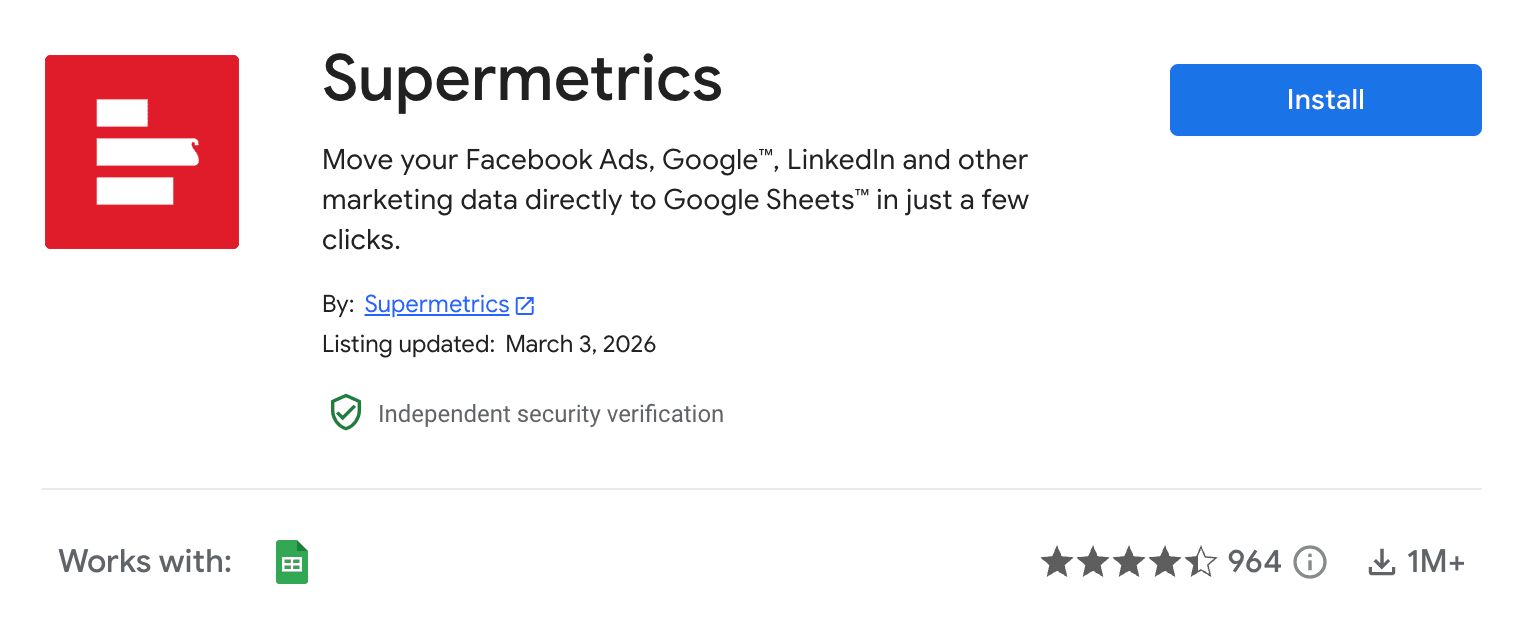Open the Supermetrics developer link
The height and width of the screenshot is (632, 1526).
coord(437,304)
